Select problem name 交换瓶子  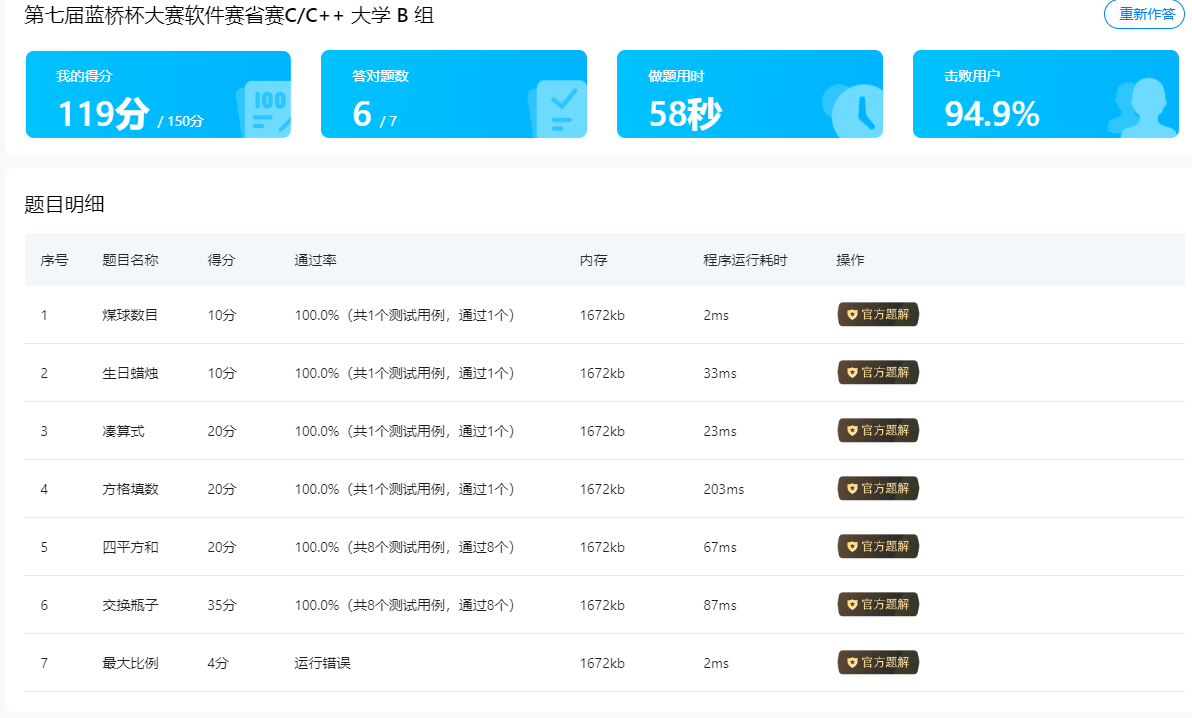click(130, 605)
